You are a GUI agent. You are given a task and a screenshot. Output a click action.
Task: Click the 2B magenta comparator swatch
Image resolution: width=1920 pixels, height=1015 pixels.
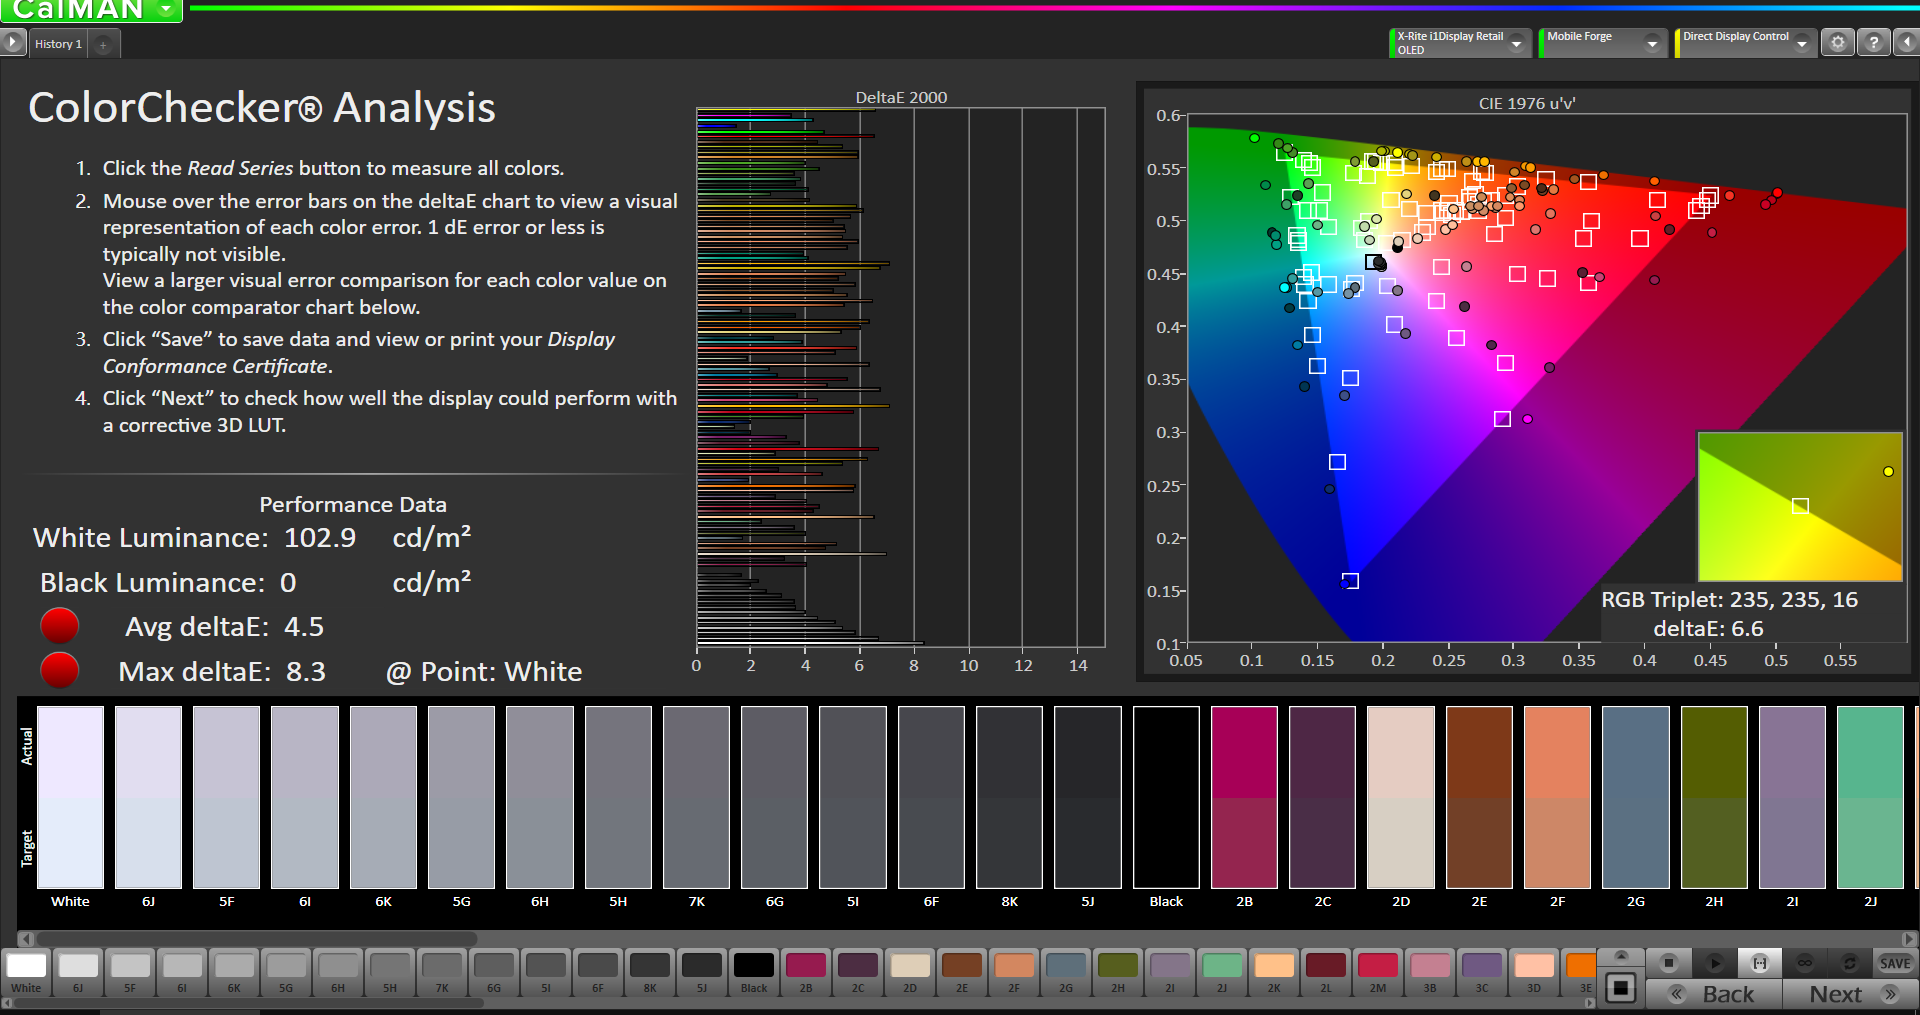[1244, 797]
